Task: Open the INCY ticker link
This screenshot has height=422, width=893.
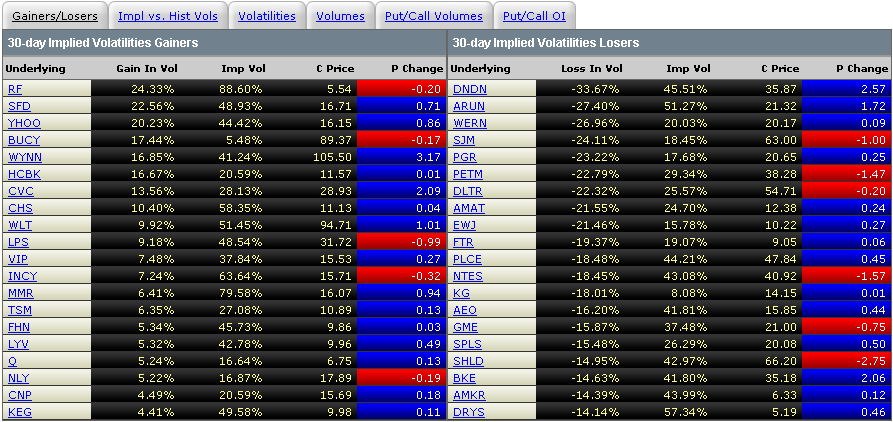Action: coord(23,276)
